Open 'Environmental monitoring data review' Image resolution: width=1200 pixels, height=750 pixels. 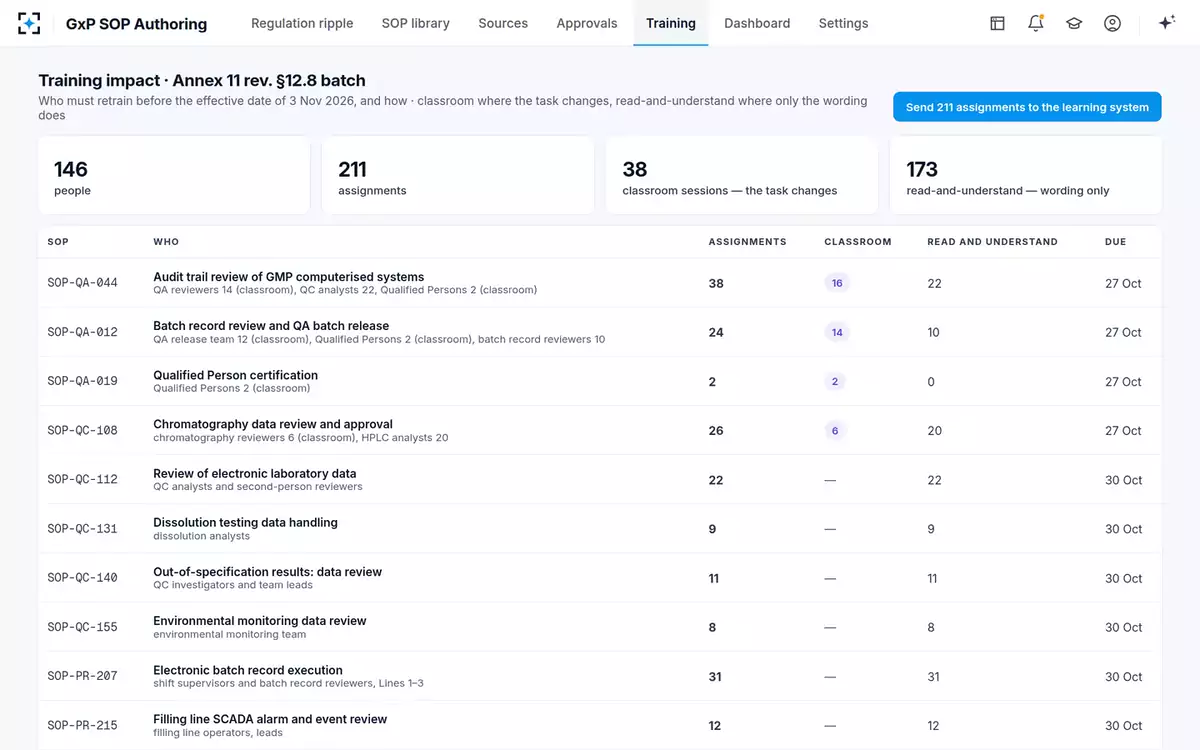point(260,621)
